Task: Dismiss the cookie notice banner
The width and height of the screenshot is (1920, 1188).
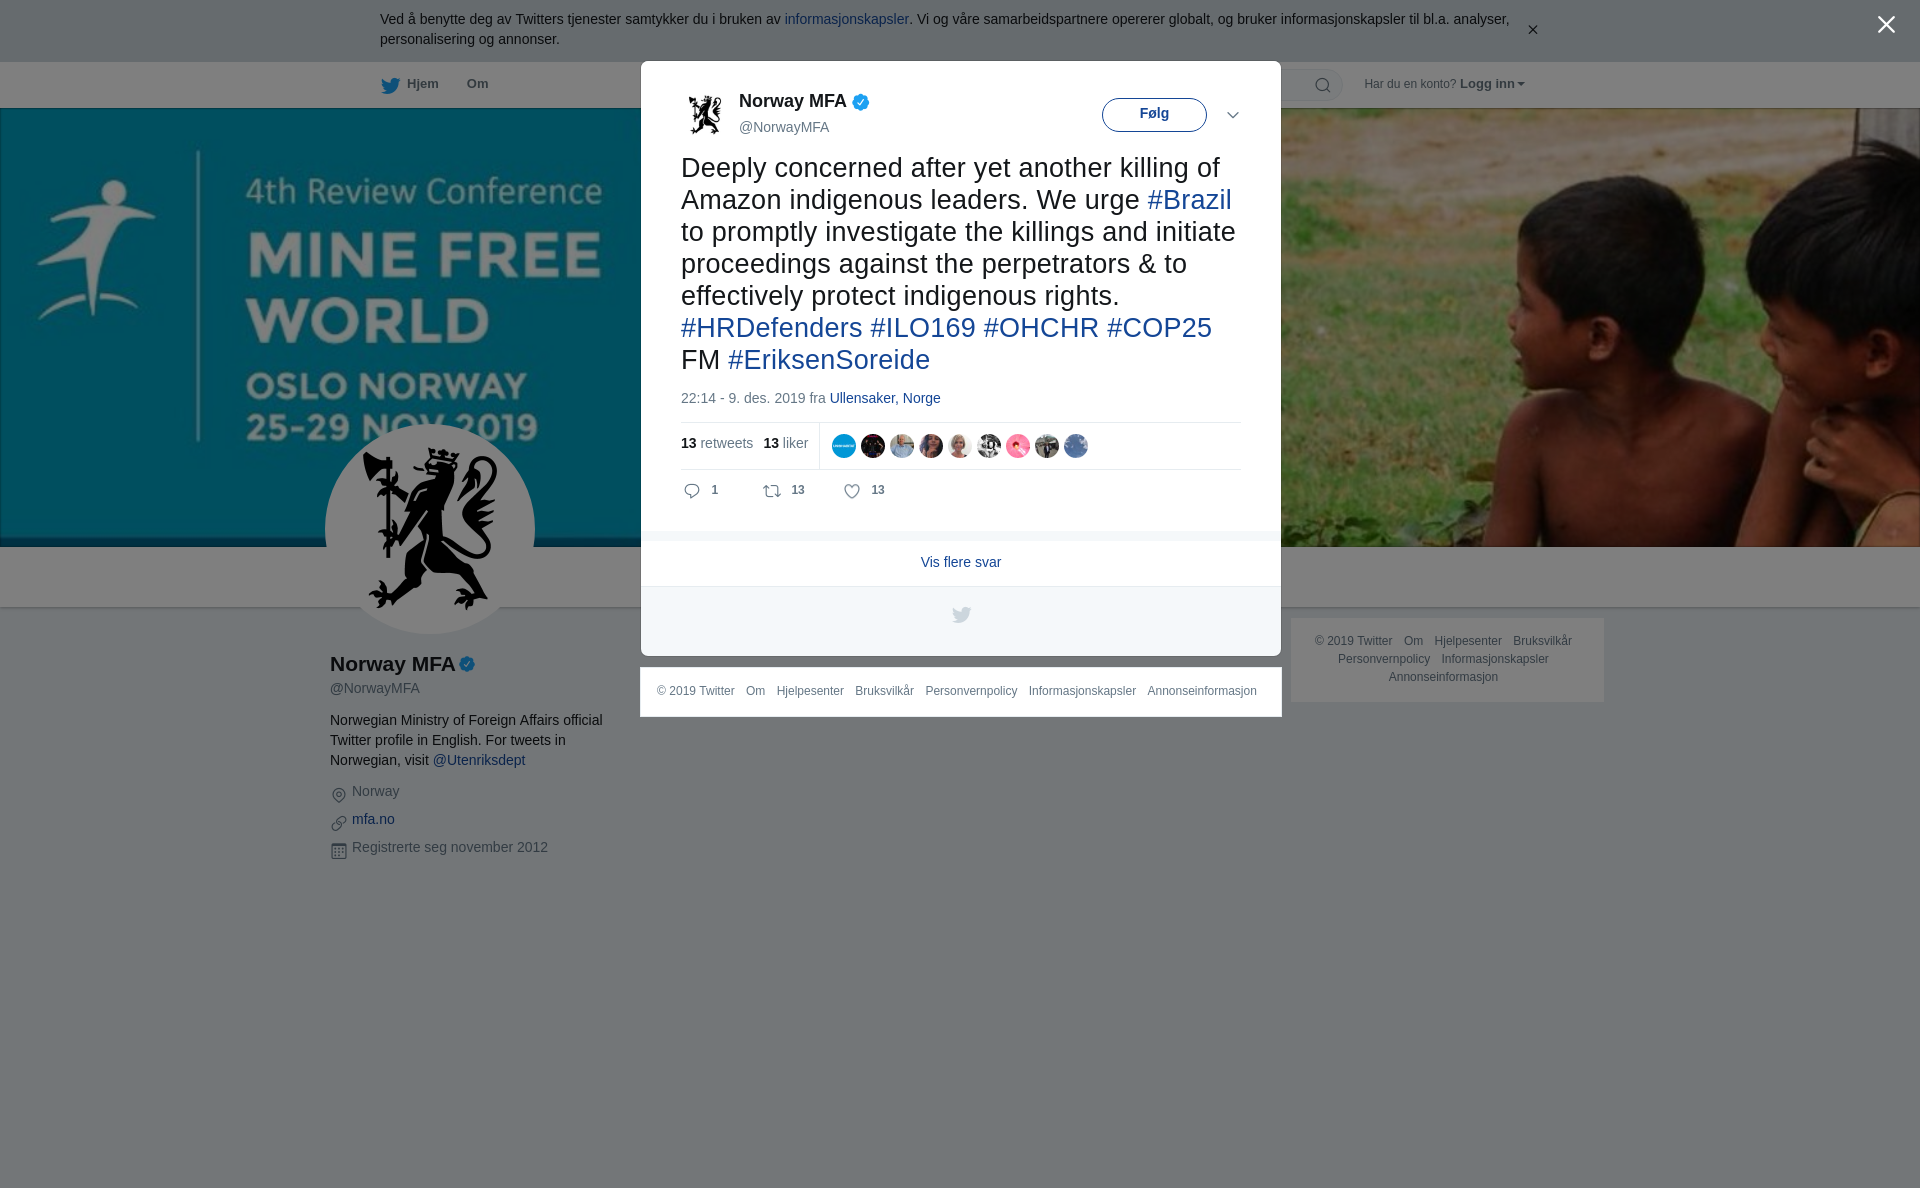Action: pos(1532,30)
